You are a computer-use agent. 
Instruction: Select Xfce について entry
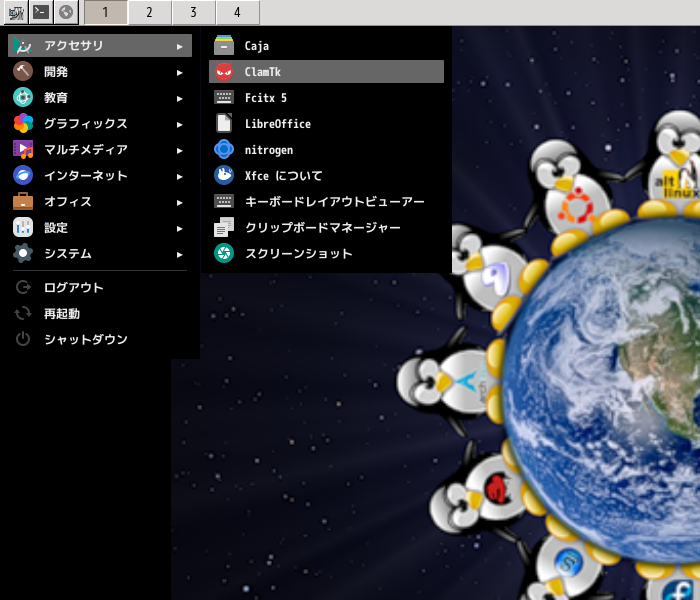tap(326, 175)
